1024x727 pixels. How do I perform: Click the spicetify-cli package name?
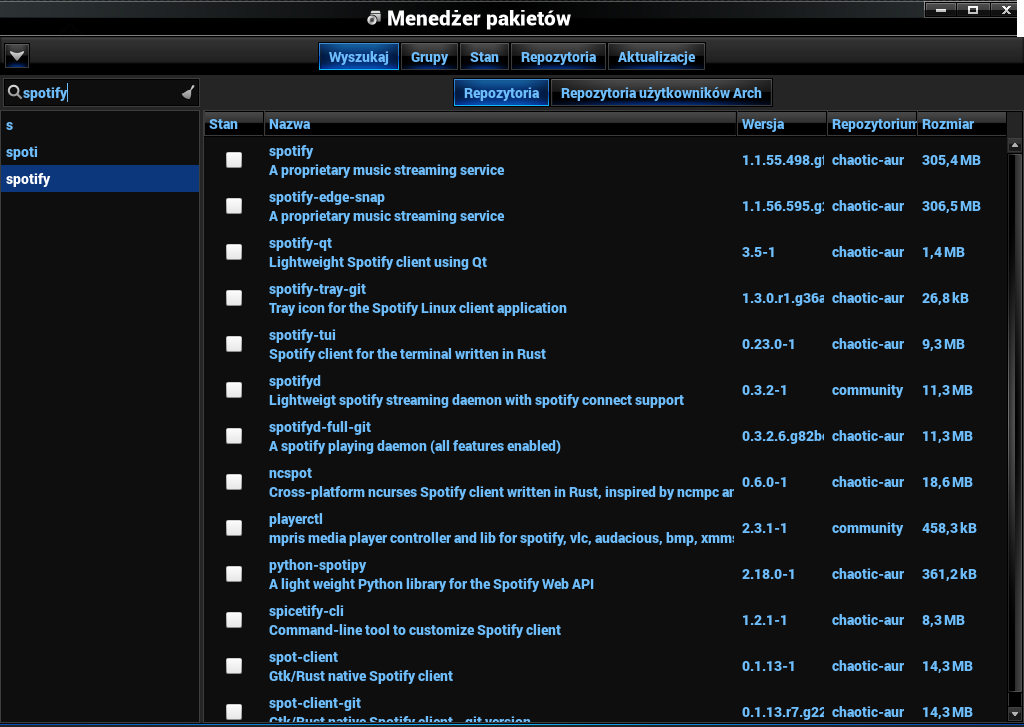coord(306,611)
